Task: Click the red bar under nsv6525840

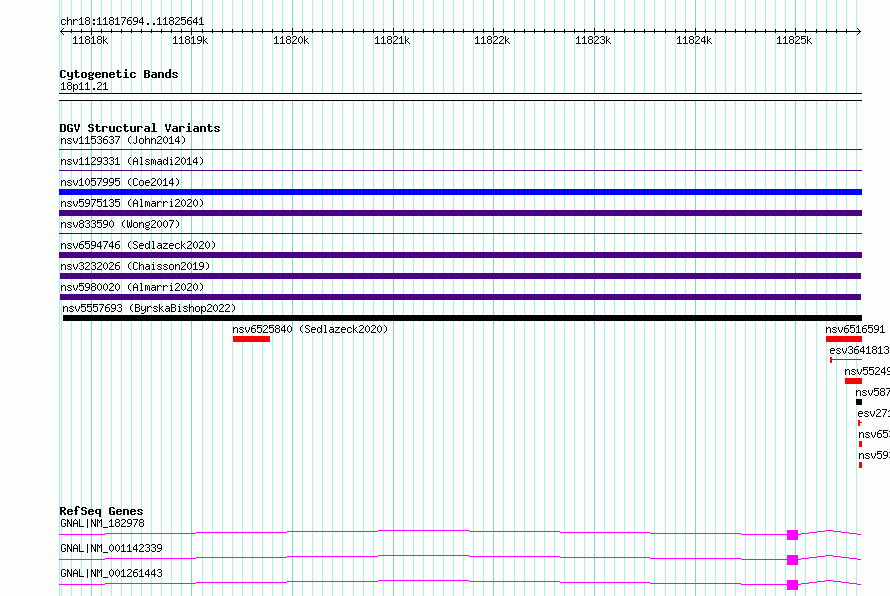Action: click(251, 339)
